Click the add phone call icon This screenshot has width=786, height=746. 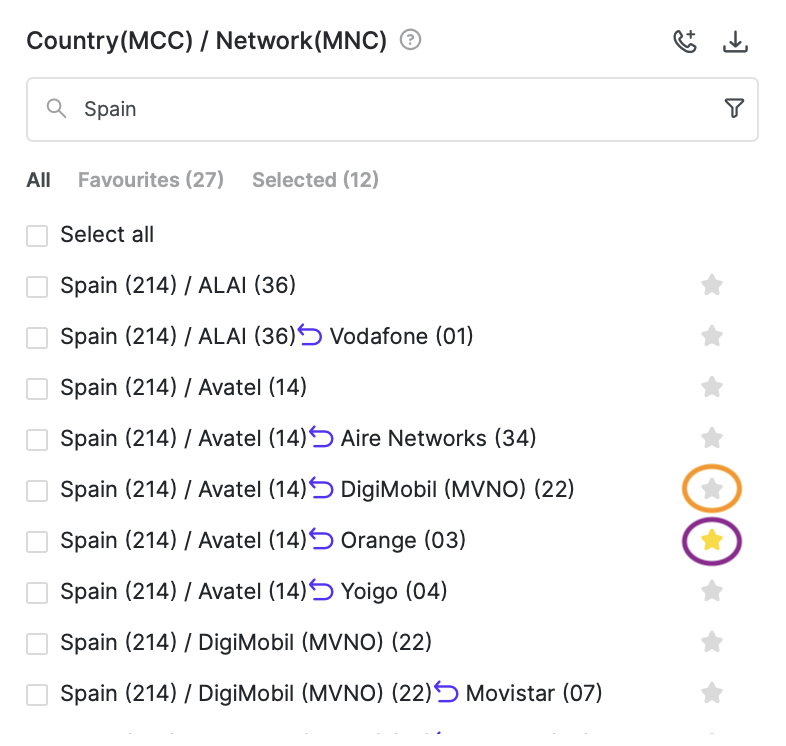[685, 41]
